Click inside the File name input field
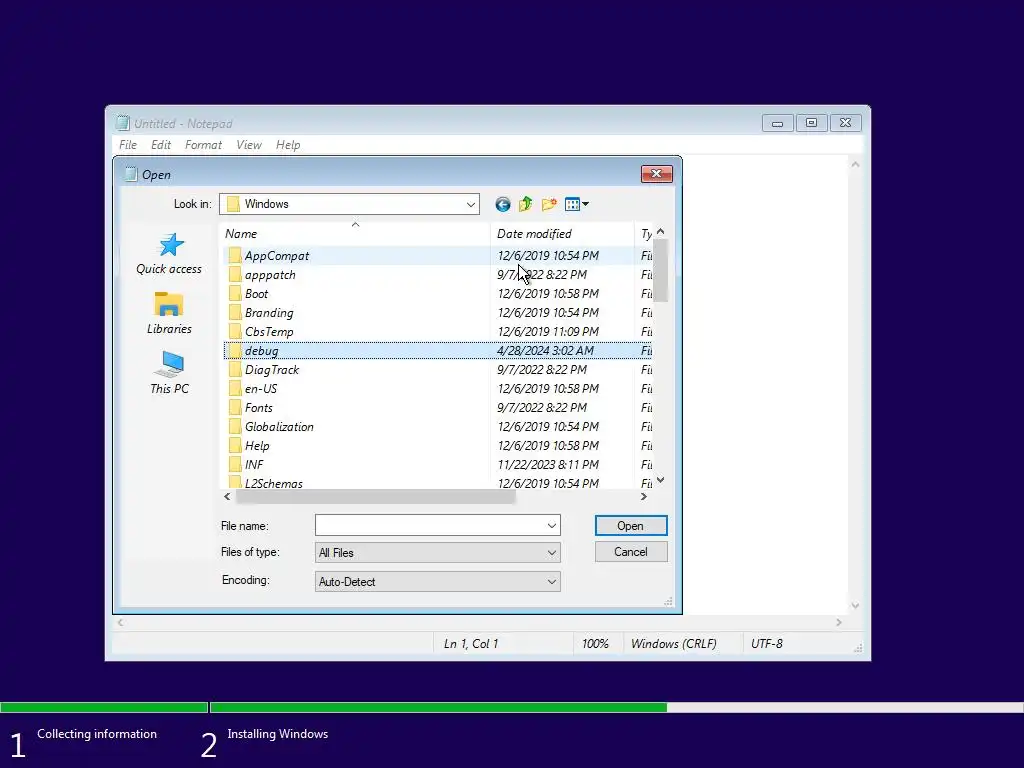The image size is (1024, 768). pyautogui.click(x=430, y=526)
